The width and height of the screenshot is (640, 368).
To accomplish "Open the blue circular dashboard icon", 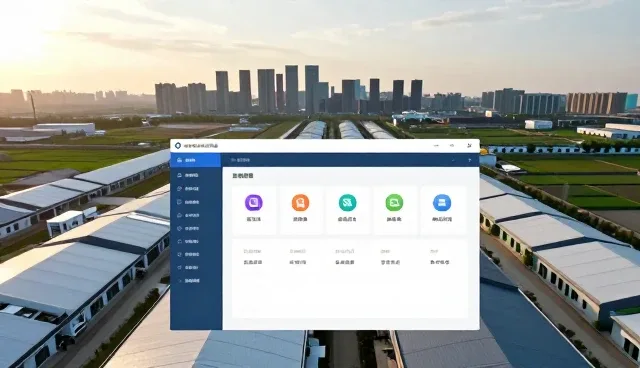I will (x=442, y=203).
